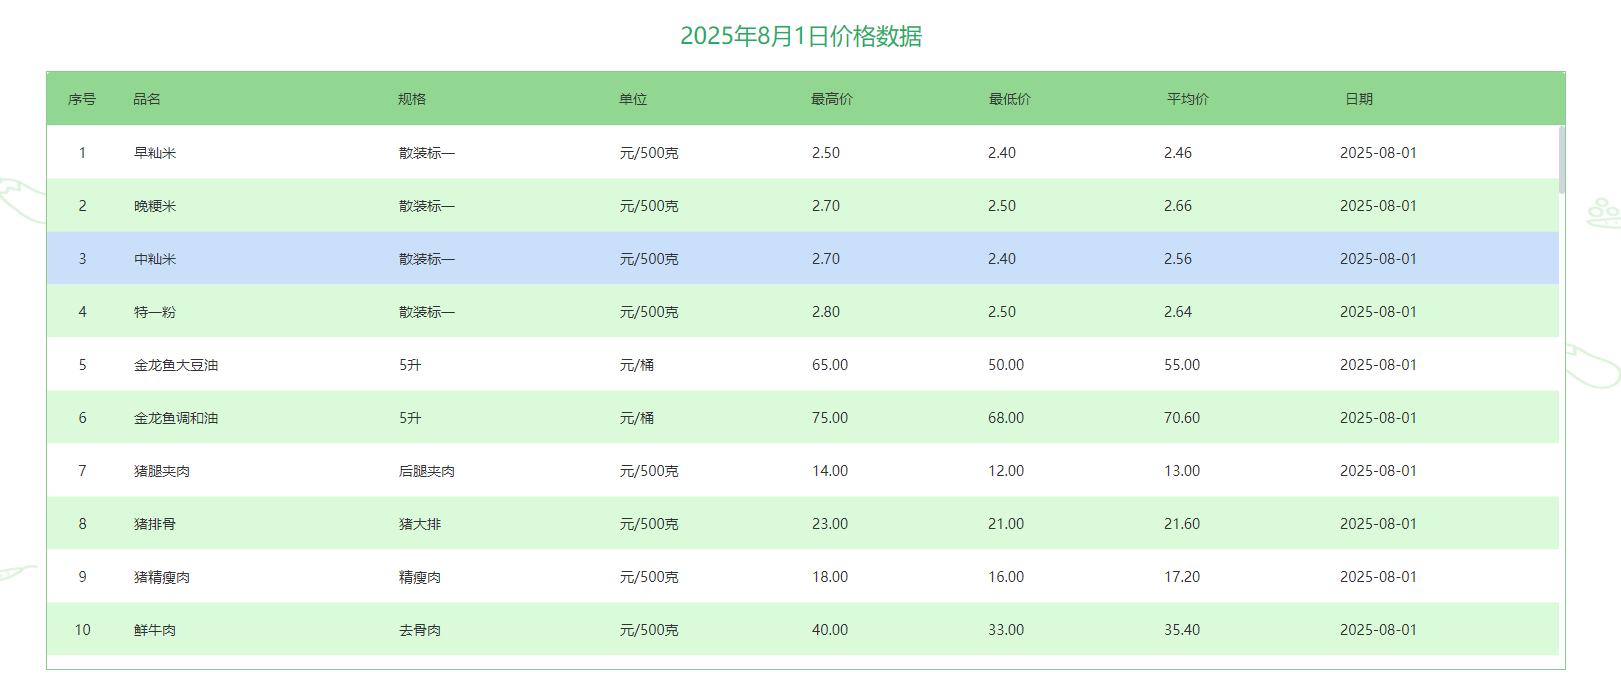Screen dimensions: 1621x683
Task: Click 元/500克 unit in 晚粳米 row
Action: (649, 206)
